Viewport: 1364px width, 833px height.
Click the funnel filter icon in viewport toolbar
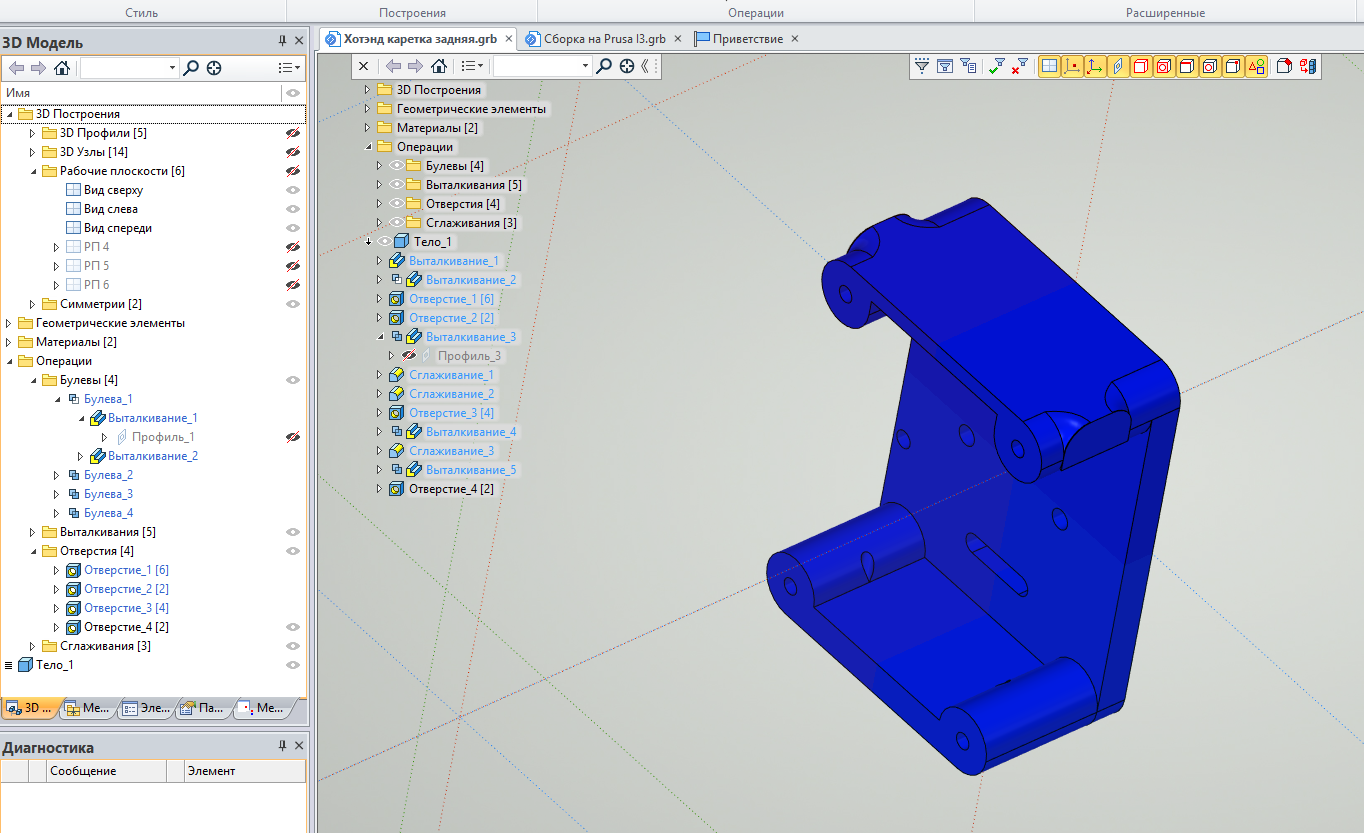(x=922, y=66)
